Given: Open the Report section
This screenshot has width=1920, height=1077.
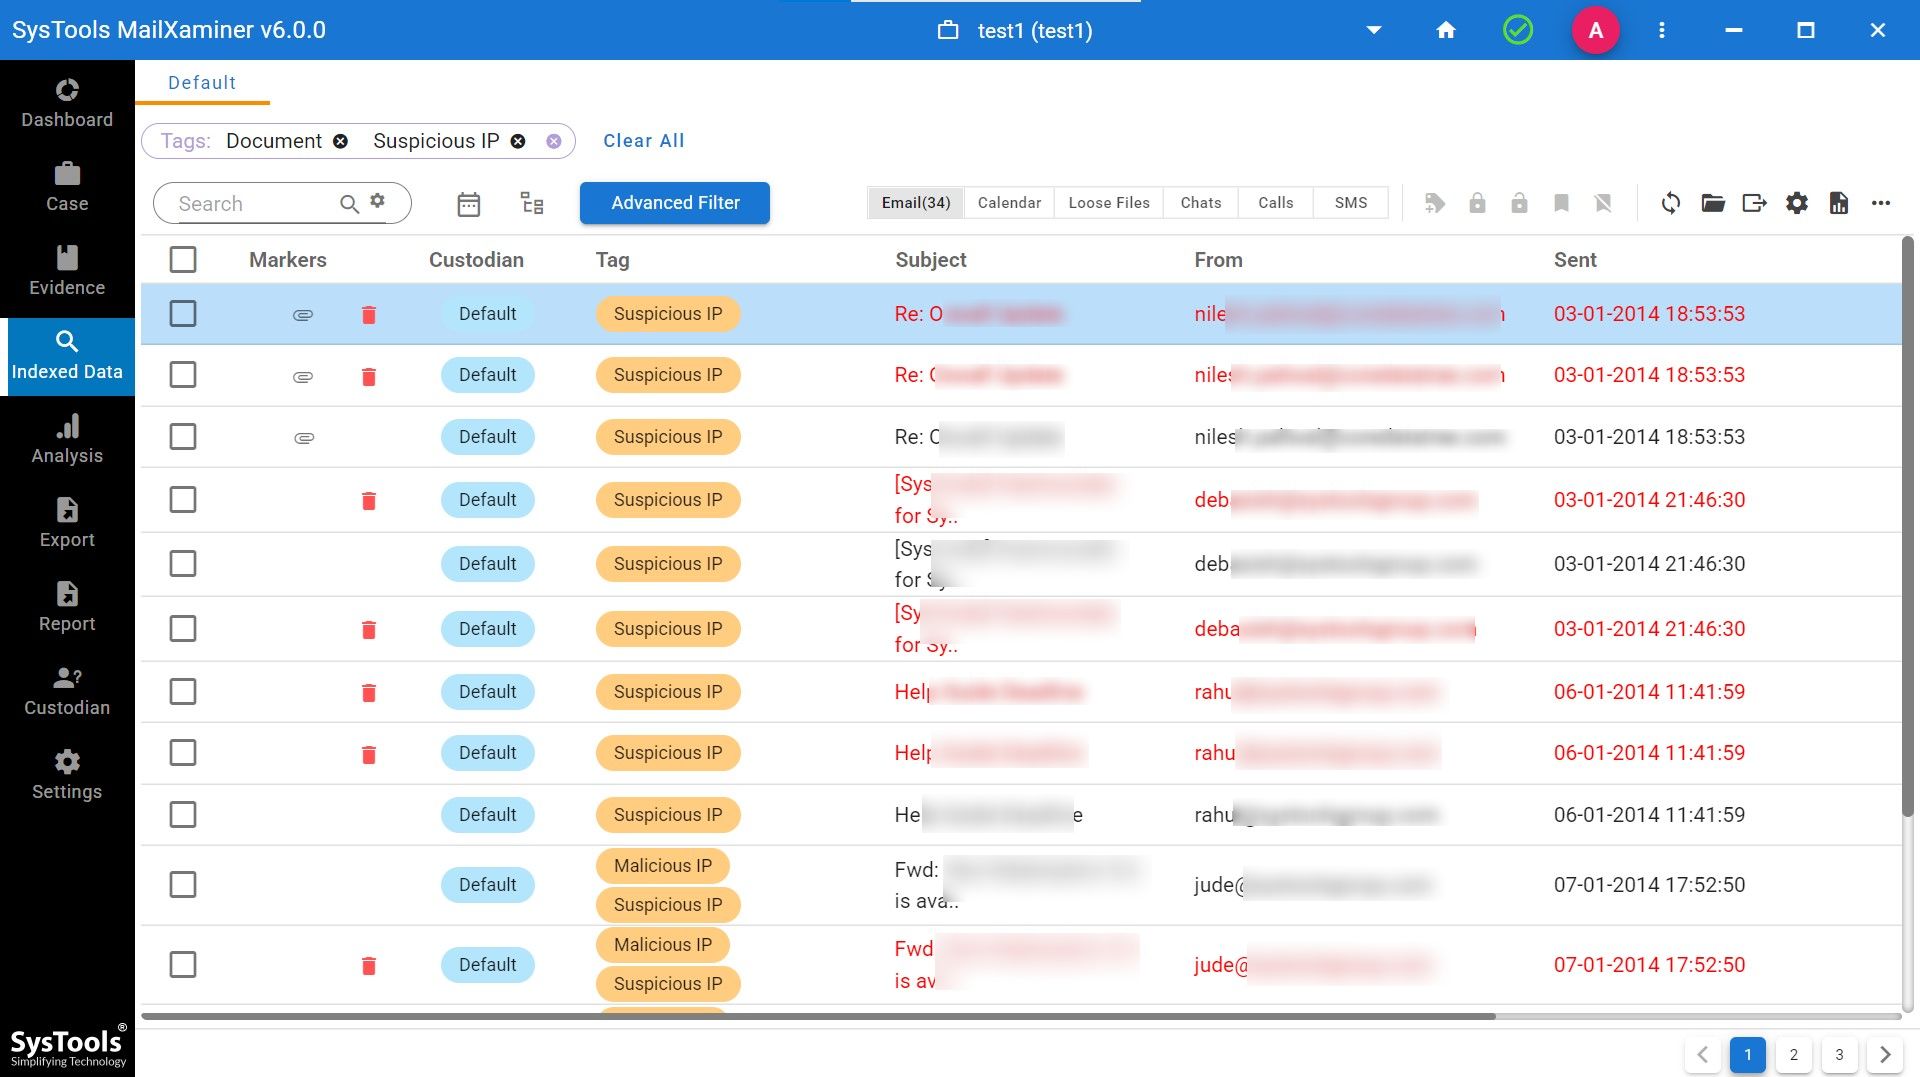Looking at the screenshot, I should coord(67,608).
